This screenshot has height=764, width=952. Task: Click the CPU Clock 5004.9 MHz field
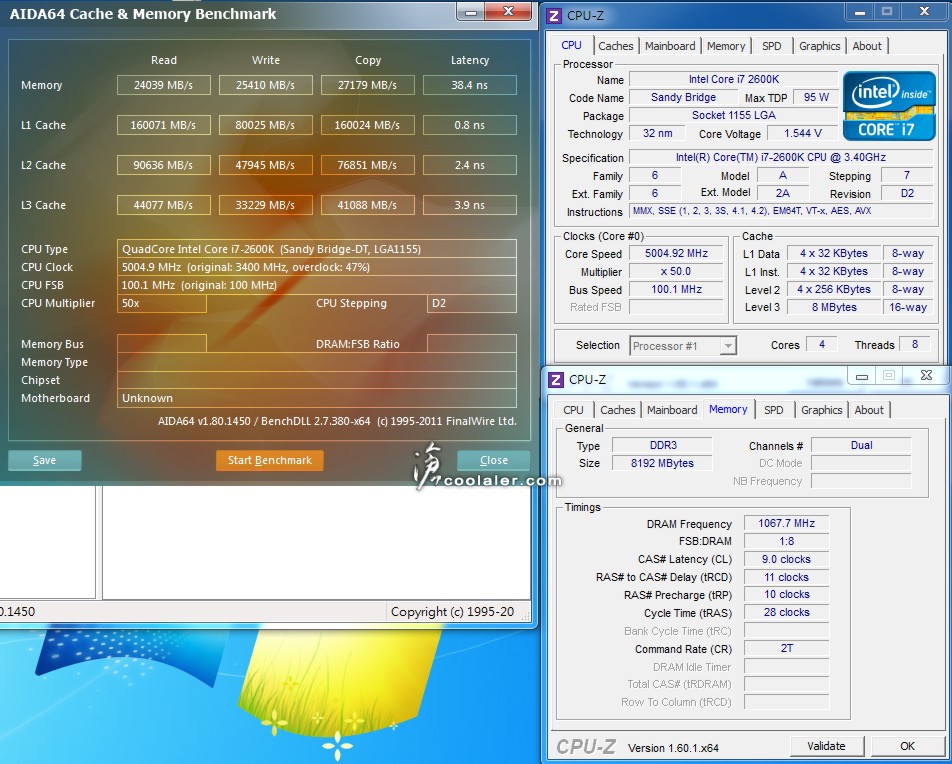click(316, 267)
